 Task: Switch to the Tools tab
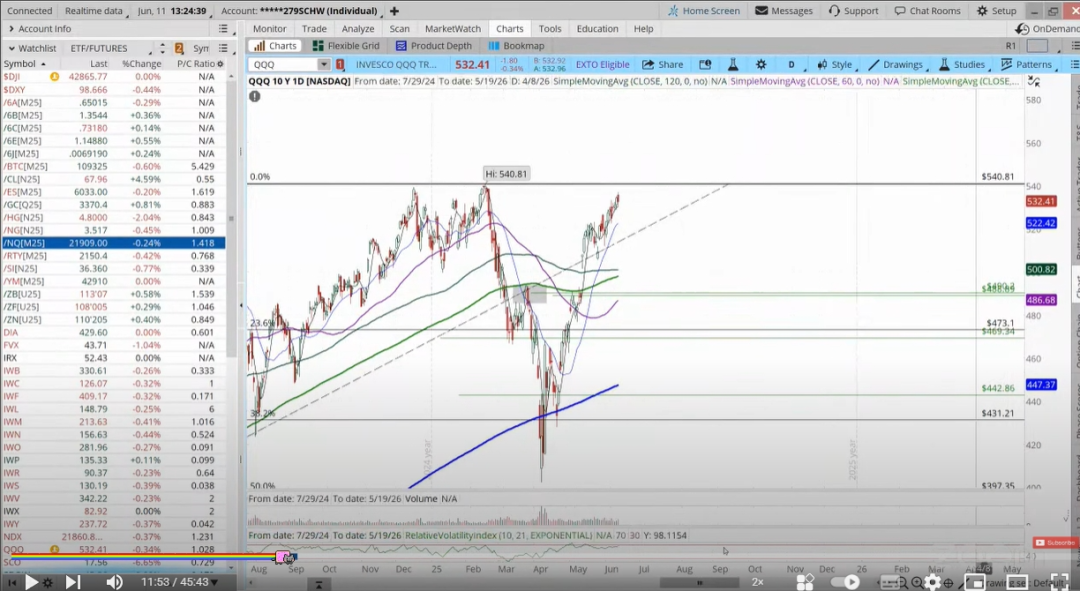550,29
